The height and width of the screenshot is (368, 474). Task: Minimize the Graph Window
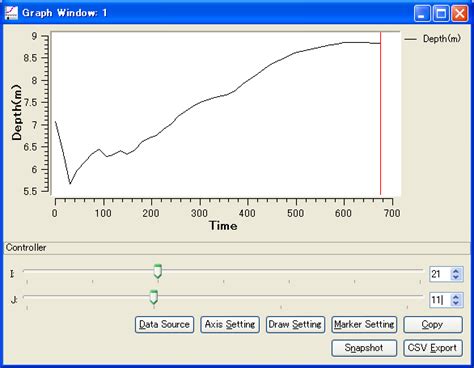422,14
